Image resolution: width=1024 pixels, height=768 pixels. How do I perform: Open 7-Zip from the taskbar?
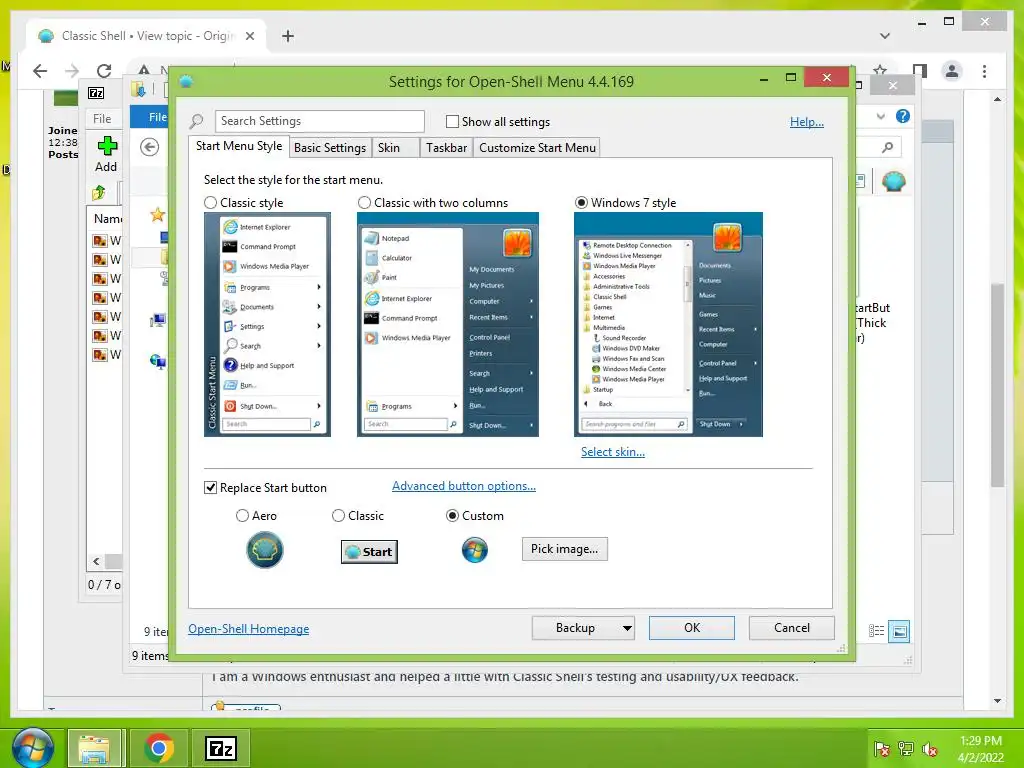pyautogui.click(x=220, y=748)
